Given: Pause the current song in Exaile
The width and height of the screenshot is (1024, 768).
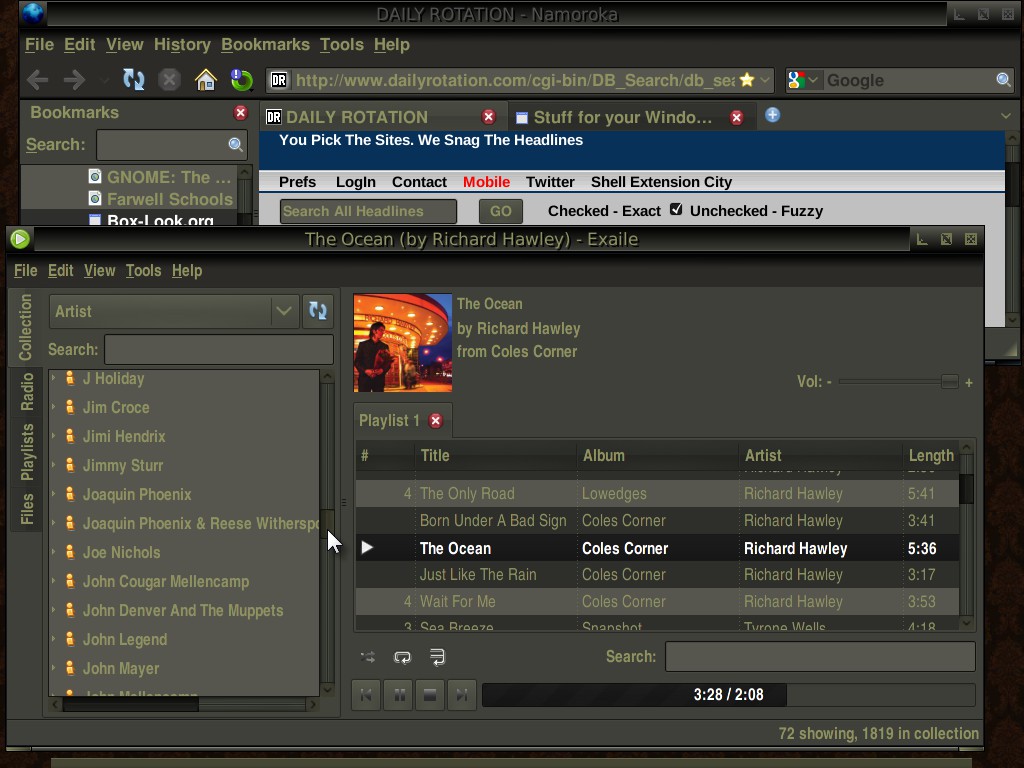Looking at the screenshot, I should point(400,695).
